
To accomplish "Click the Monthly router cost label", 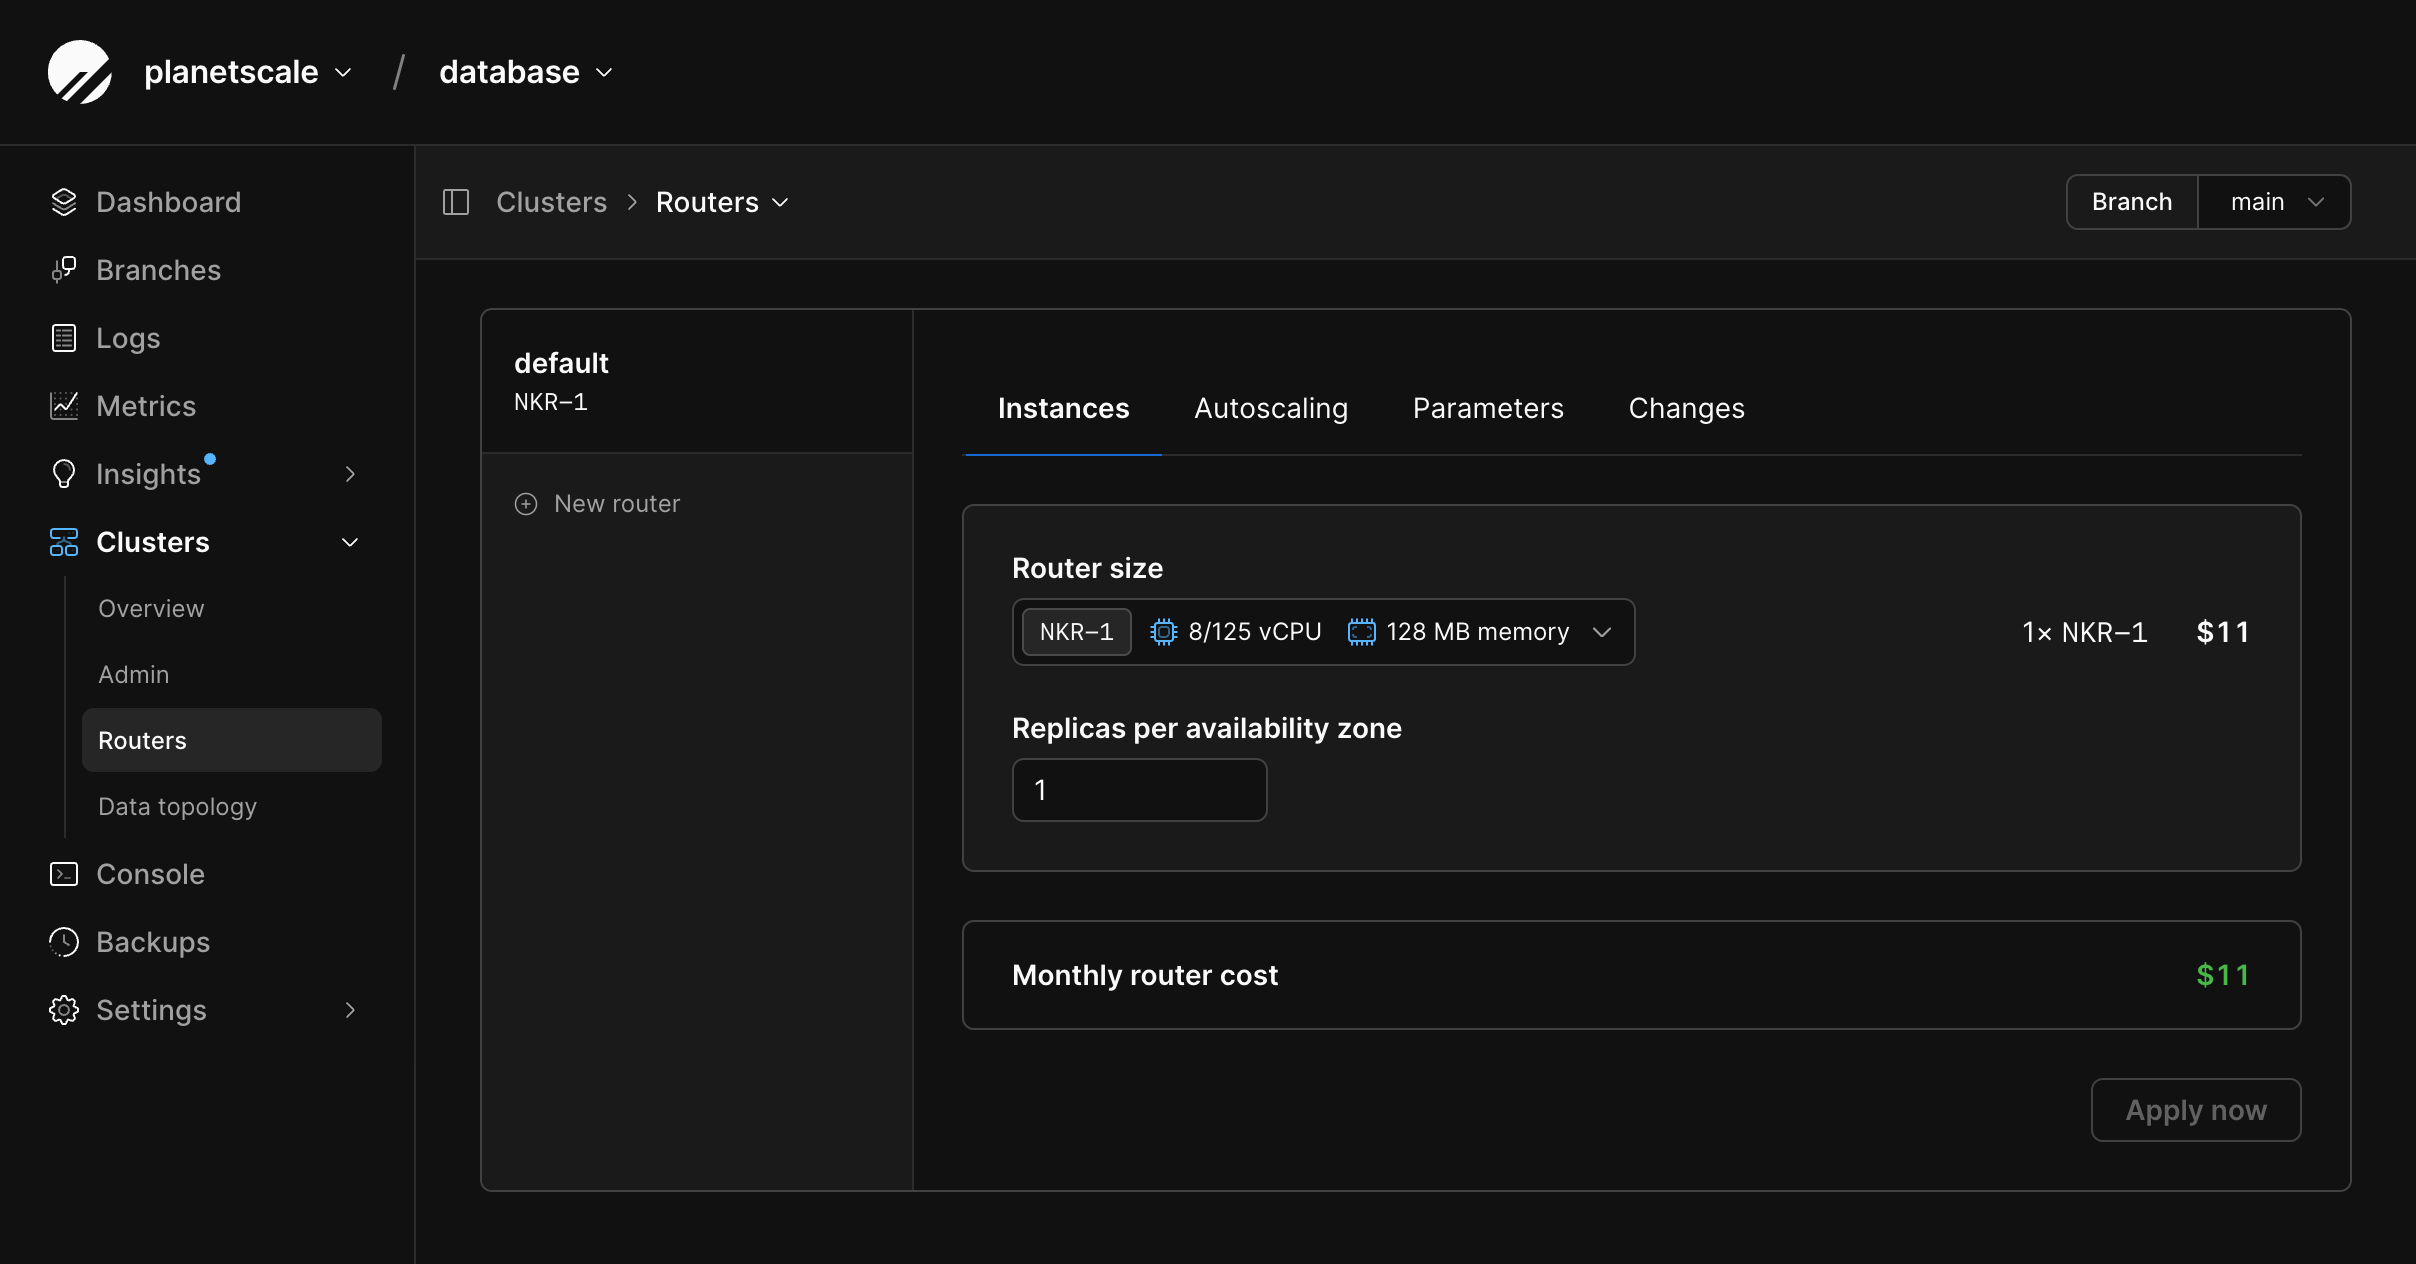I will pos(1145,975).
